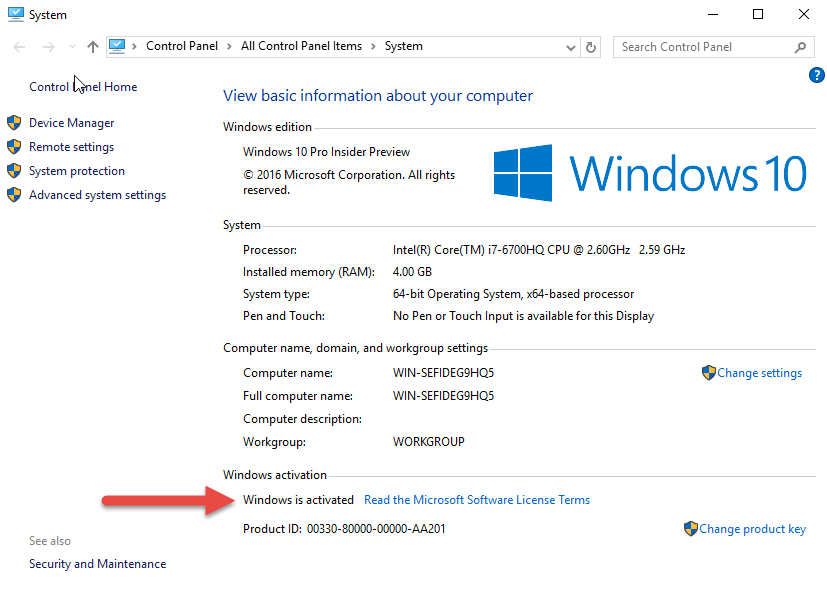Go up one level with the up arrow
This screenshot has width=827, height=590.
point(93,47)
